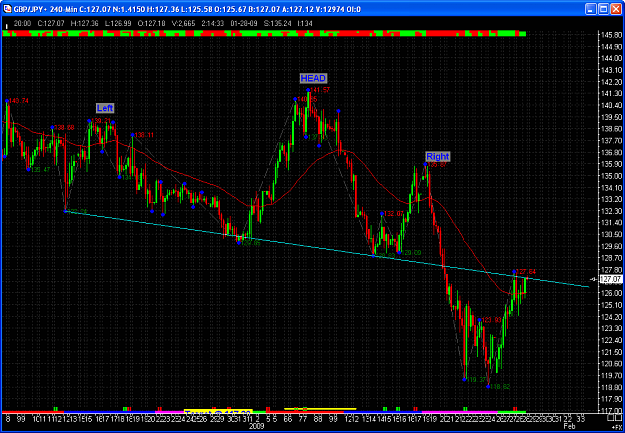Click the 2009 year label on time axis
625x433 pixels.
click(255, 426)
